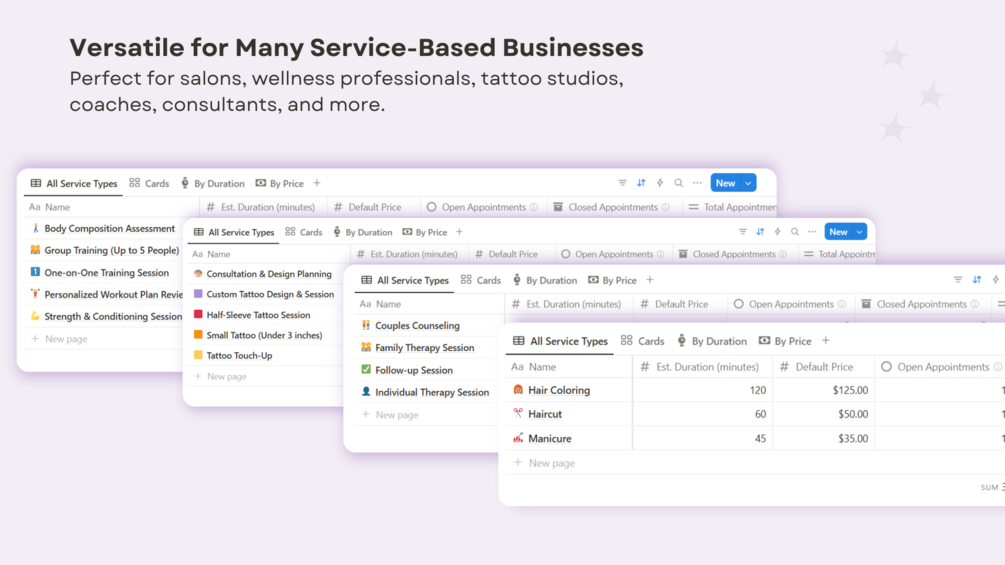Open the Body Composition Assessment row
Image resolution: width=1005 pixels, height=565 pixels.
click(x=110, y=228)
